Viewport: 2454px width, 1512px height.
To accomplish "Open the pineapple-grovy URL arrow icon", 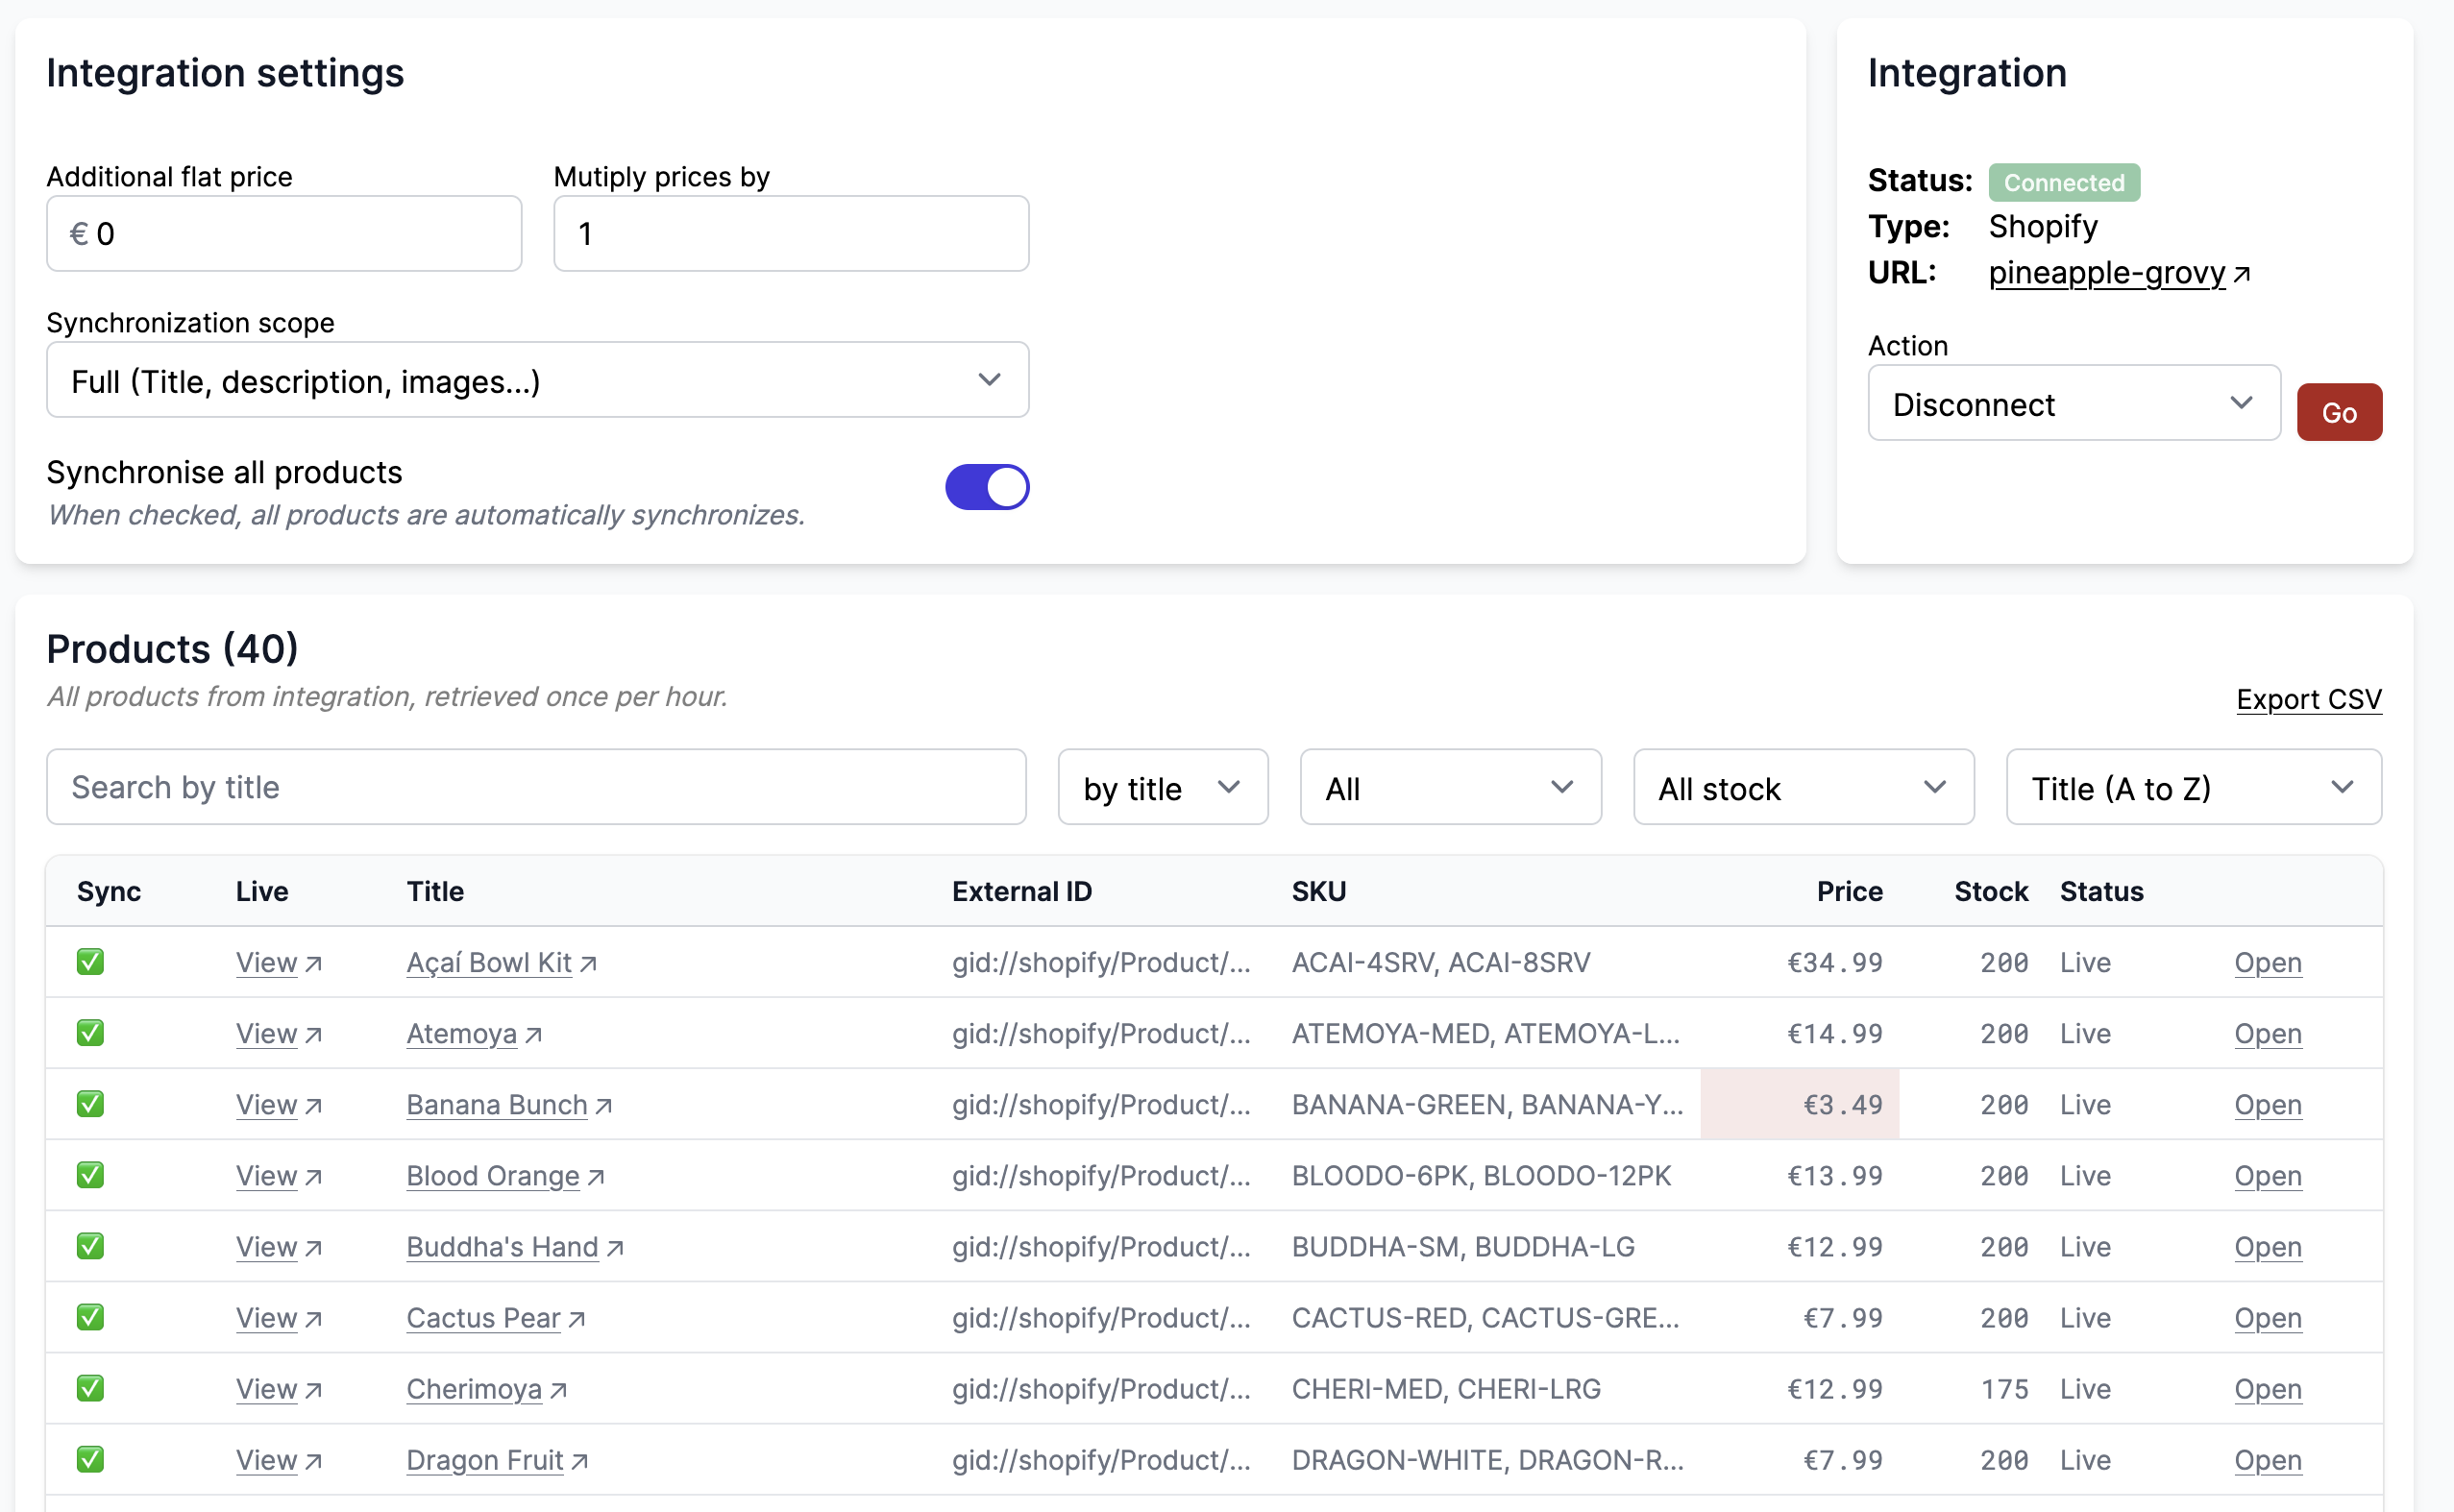I will [2243, 272].
